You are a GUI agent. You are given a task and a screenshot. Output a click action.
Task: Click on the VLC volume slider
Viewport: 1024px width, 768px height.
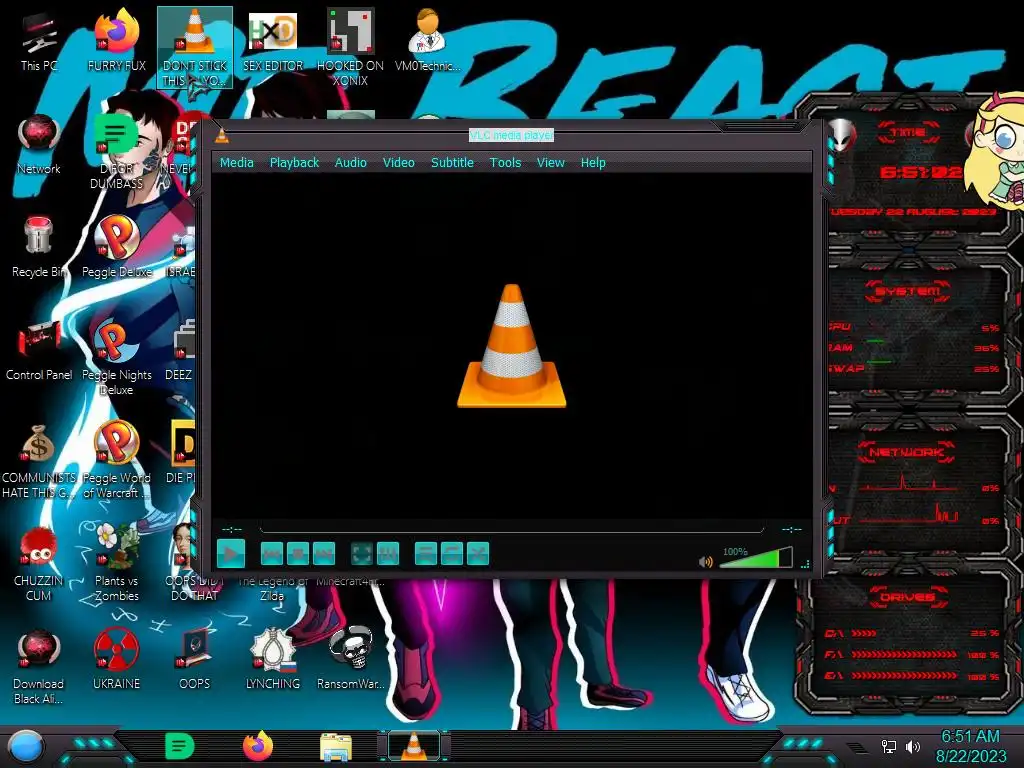[756, 558]
